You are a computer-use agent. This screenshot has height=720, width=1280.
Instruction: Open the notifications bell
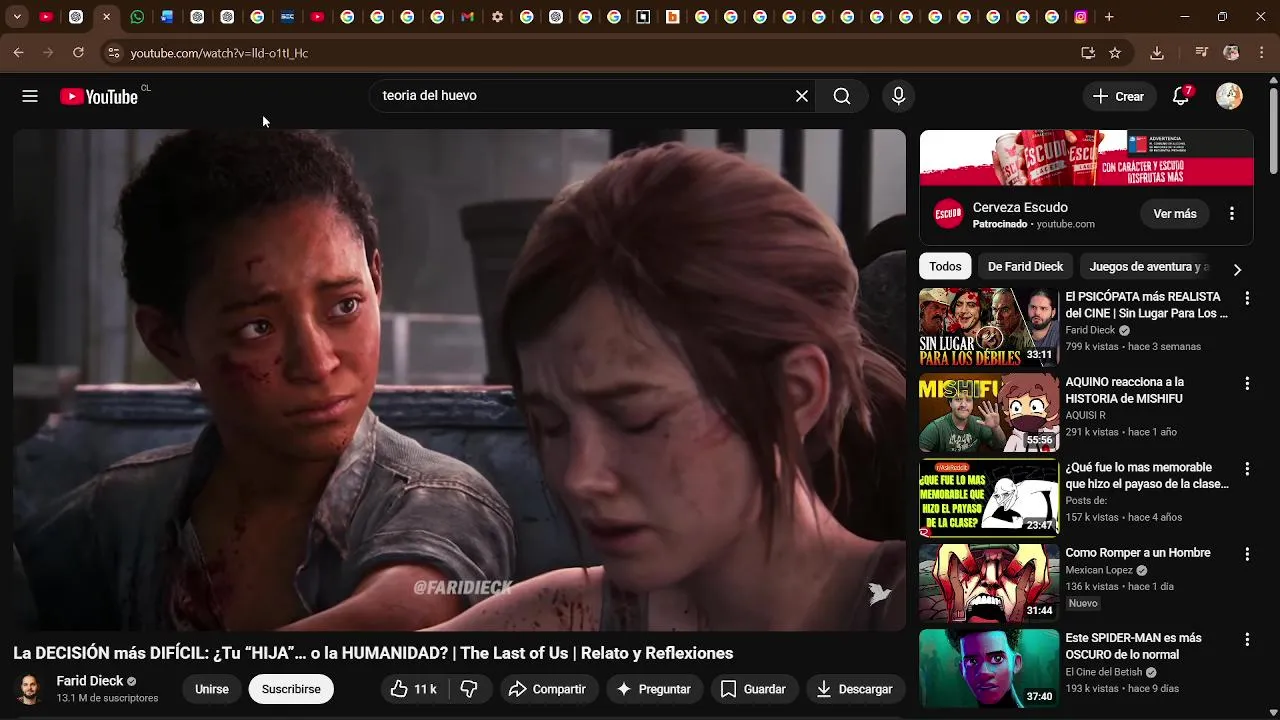point(1181,96)
